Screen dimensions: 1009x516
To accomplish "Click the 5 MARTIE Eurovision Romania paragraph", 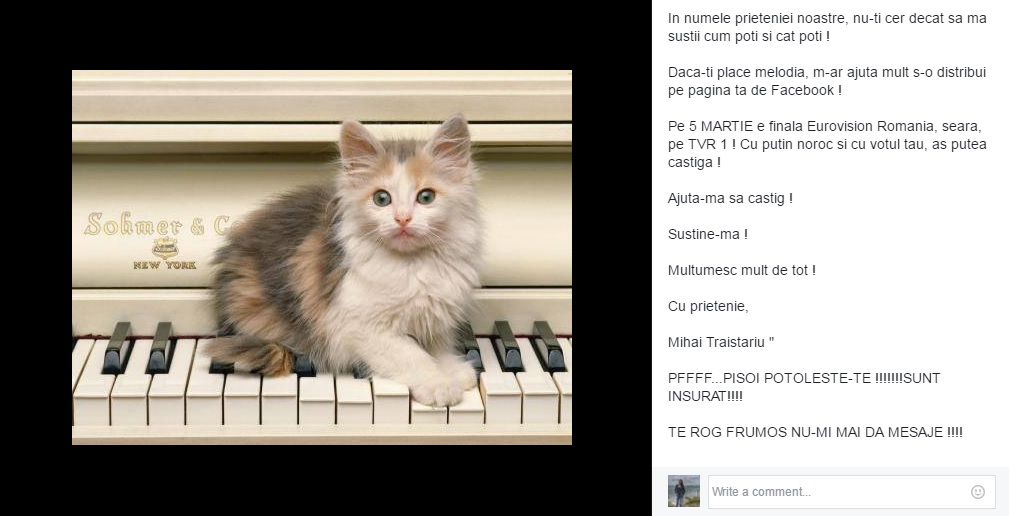I will click(827, 144).
